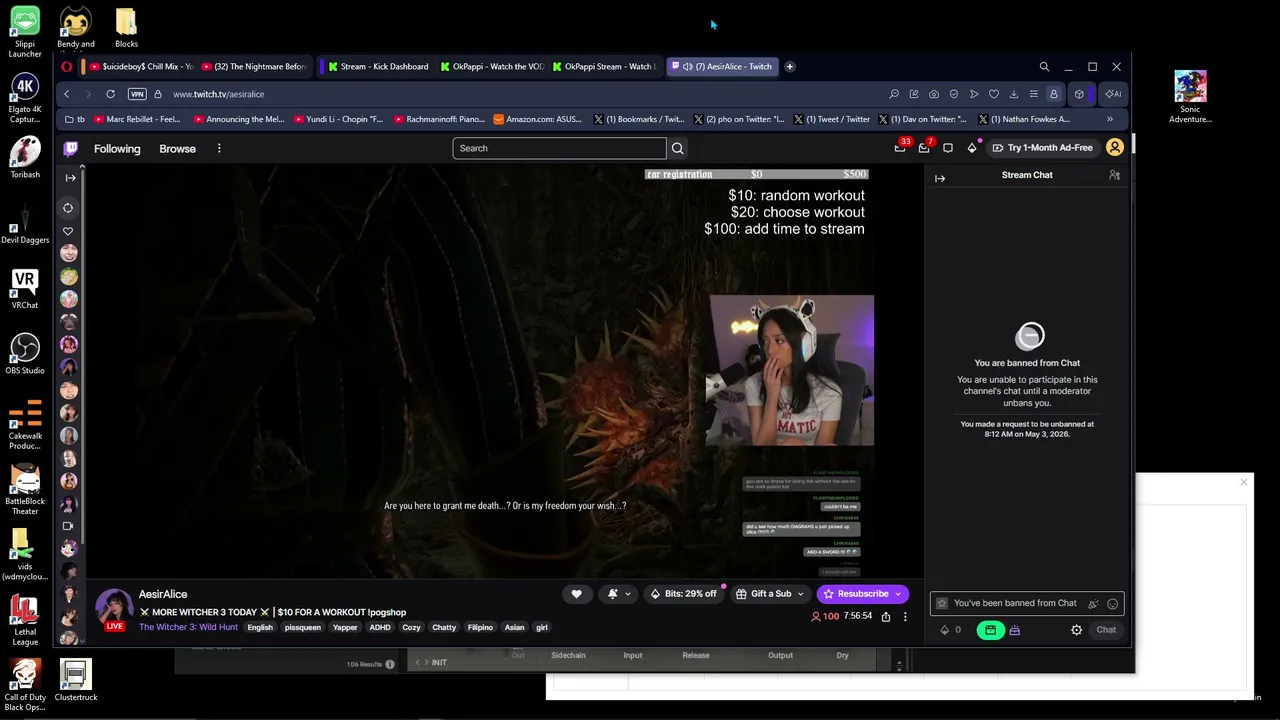The height and width of the screenshot is (720, 1280).
Task: Open The Witcher 3: Wild Hunt category link
Action: [188, 627]
